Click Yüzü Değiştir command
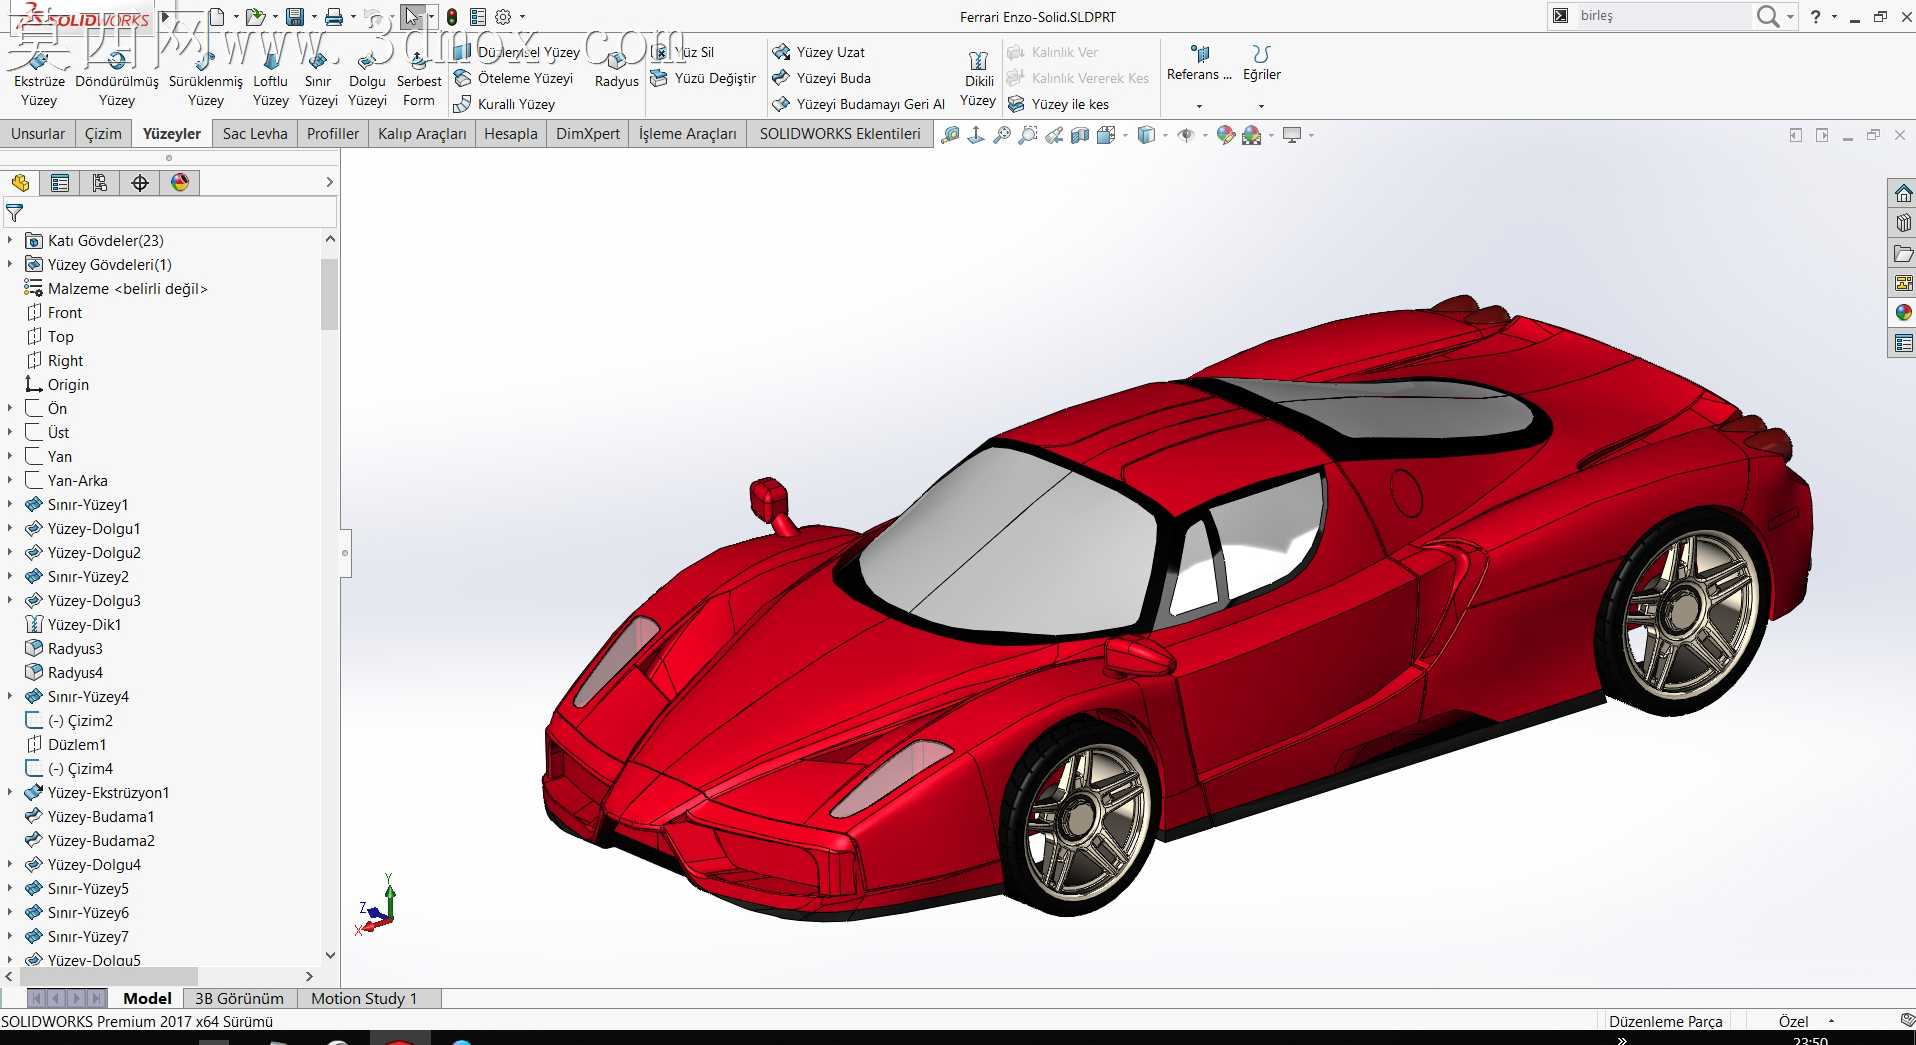 click(x=704, y=78)
